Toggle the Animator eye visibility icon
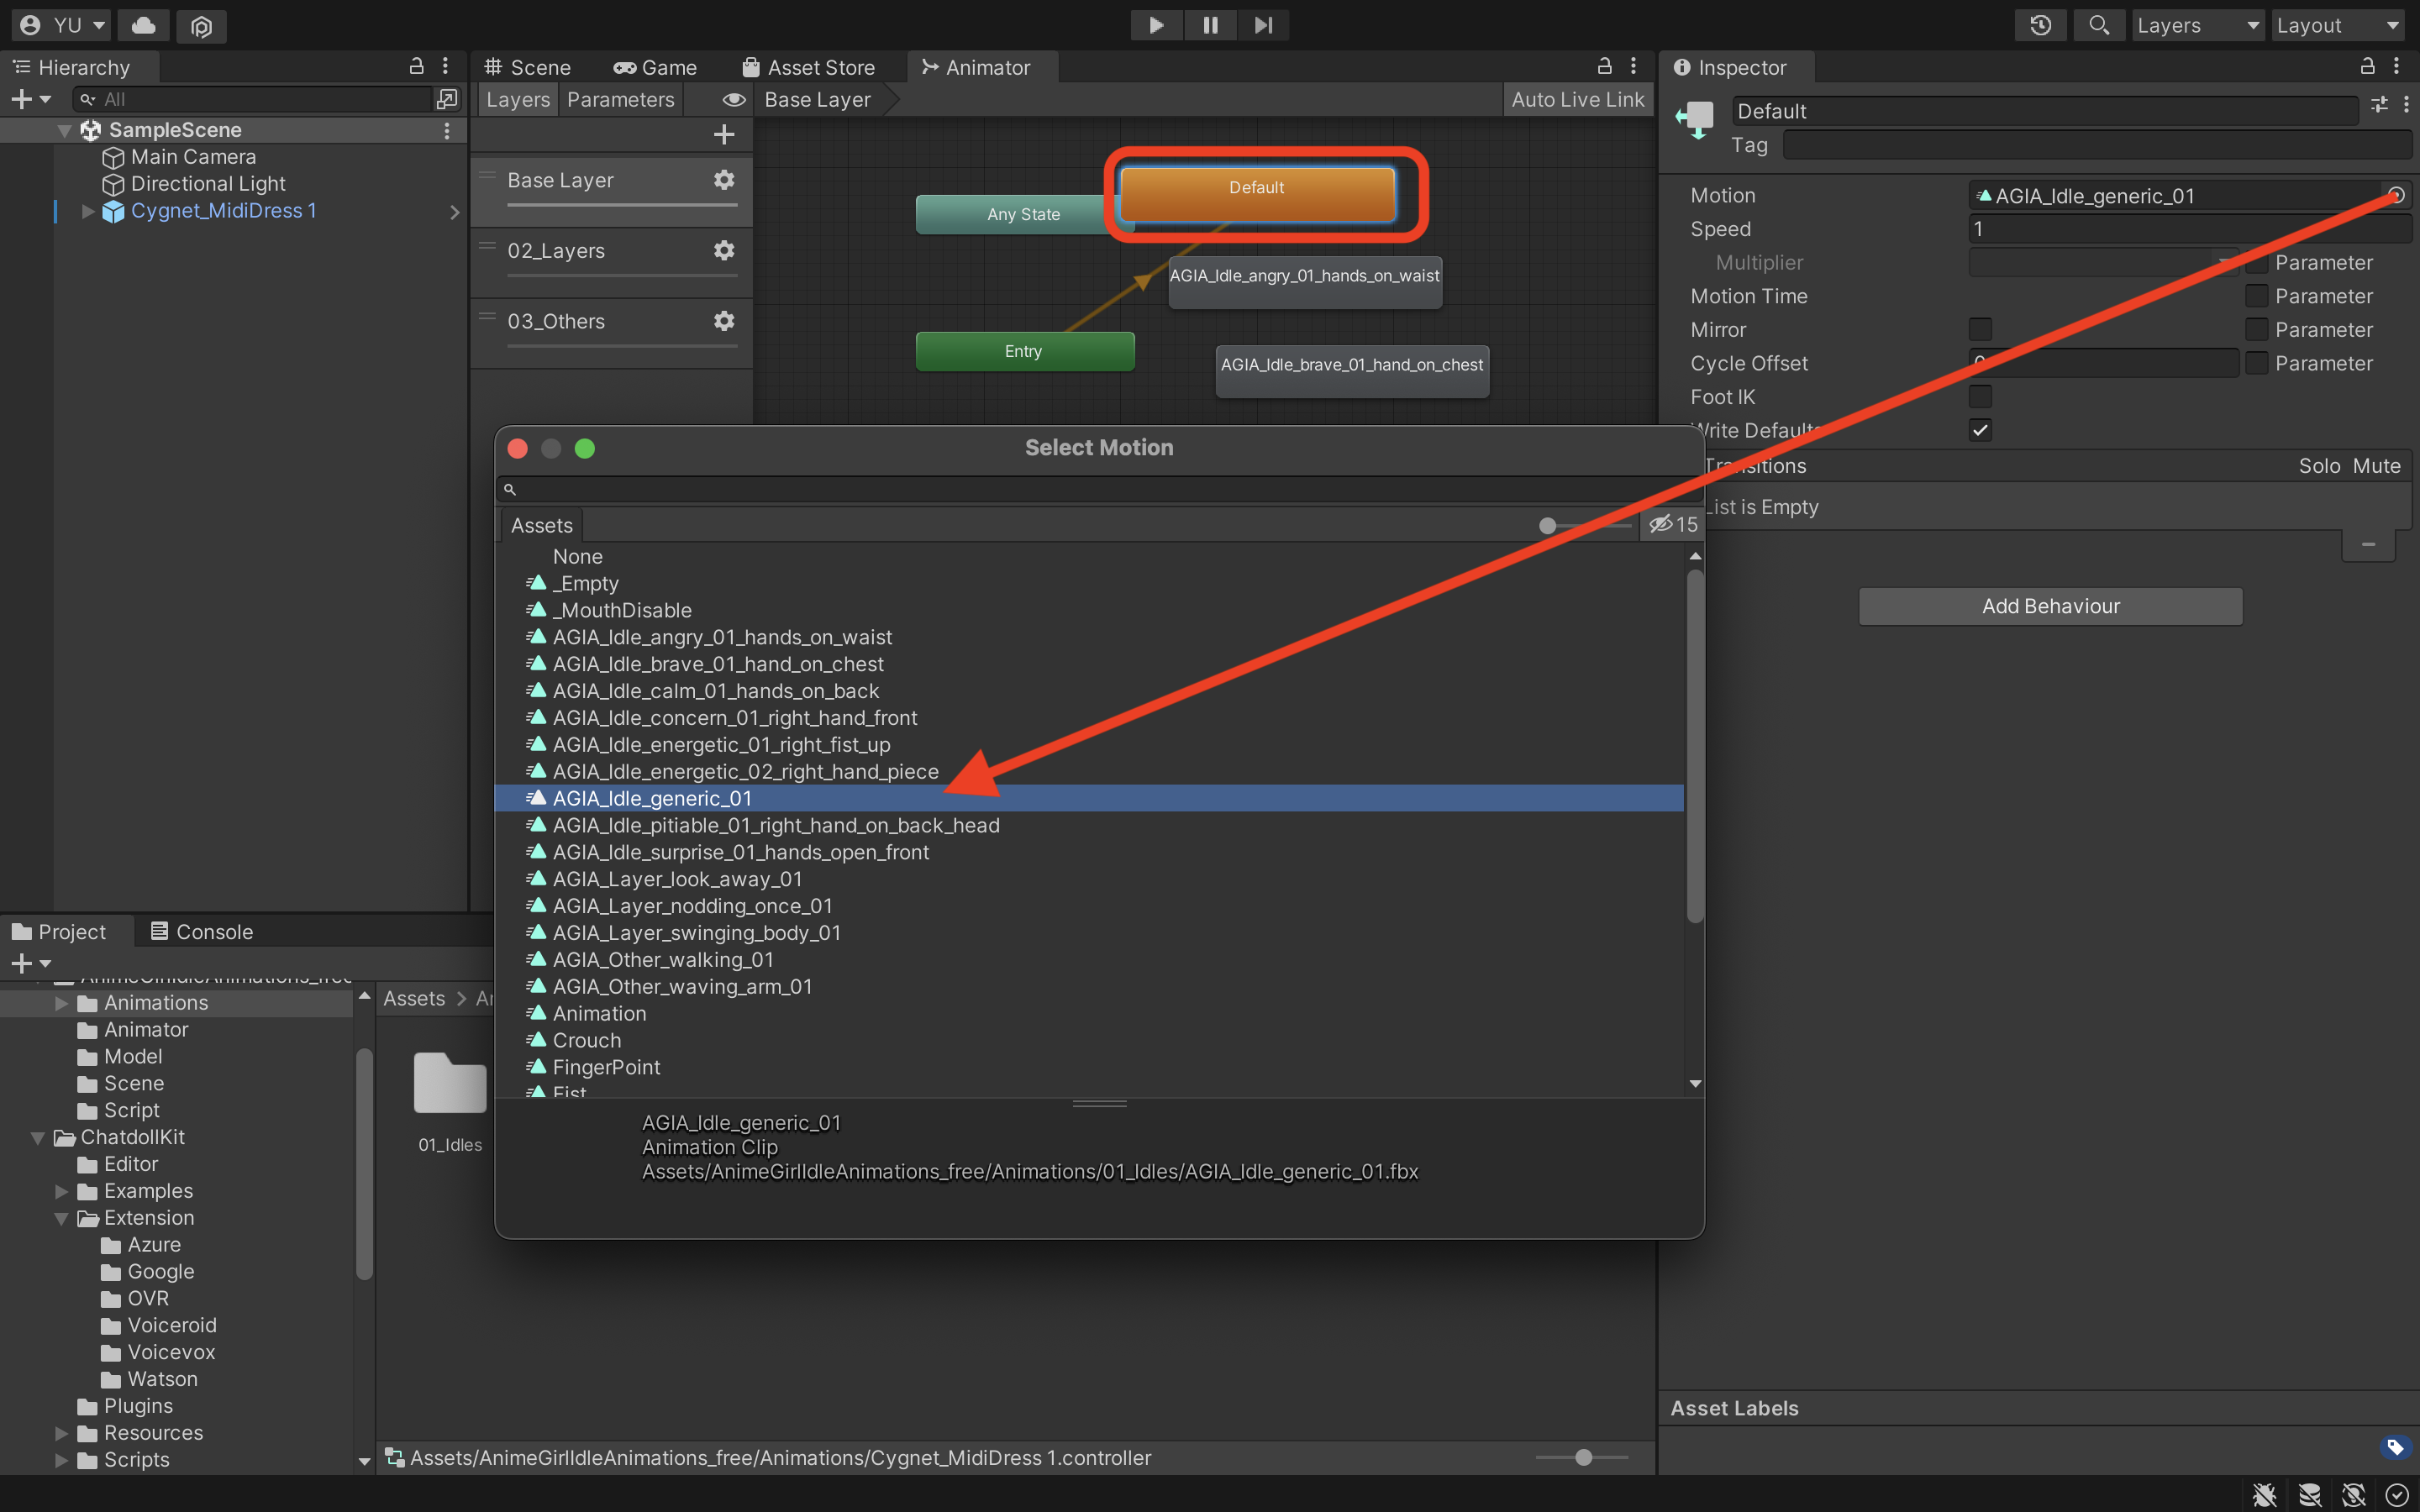This screenshot has height=1512, width=2420. [734, 99]
